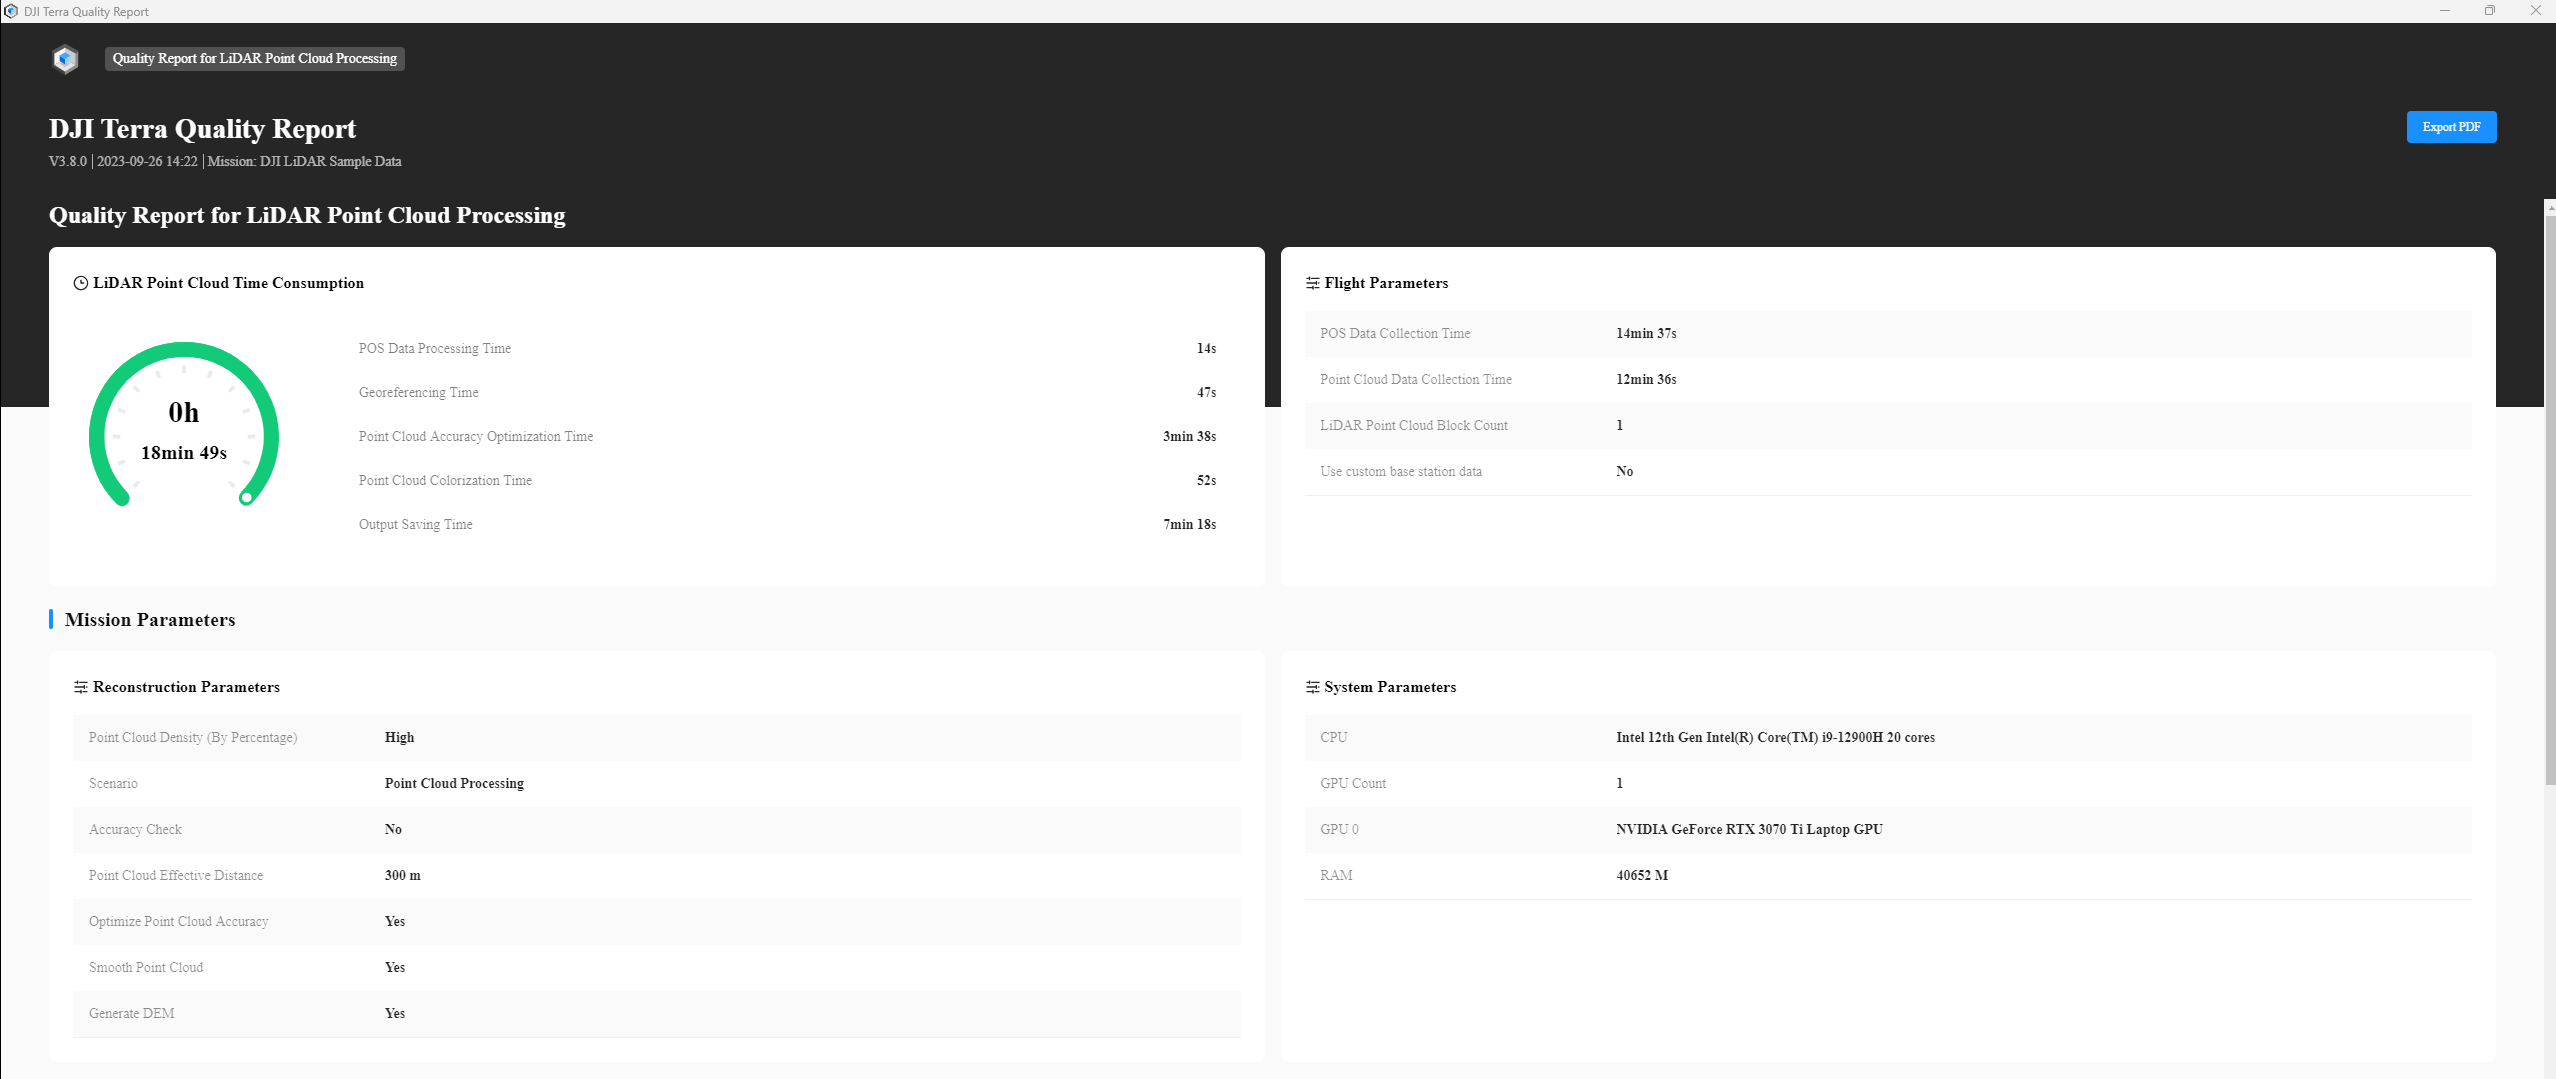
Task: Click the 18min 49s total time readout
Action: (x=184, y=453)
